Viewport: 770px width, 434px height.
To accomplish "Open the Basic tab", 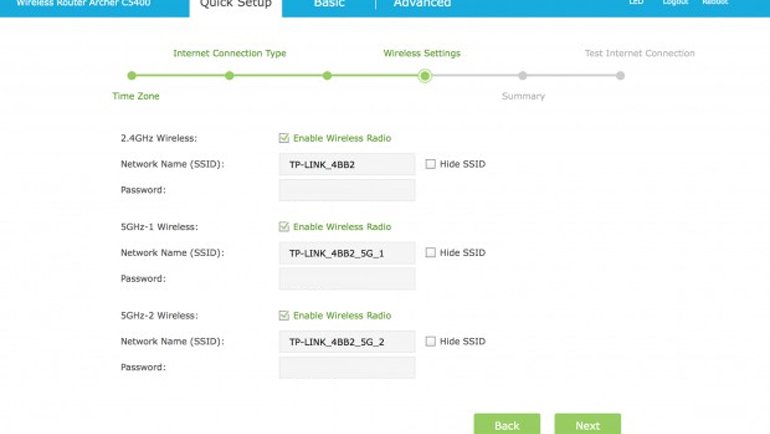I will [x=329, y=5].
